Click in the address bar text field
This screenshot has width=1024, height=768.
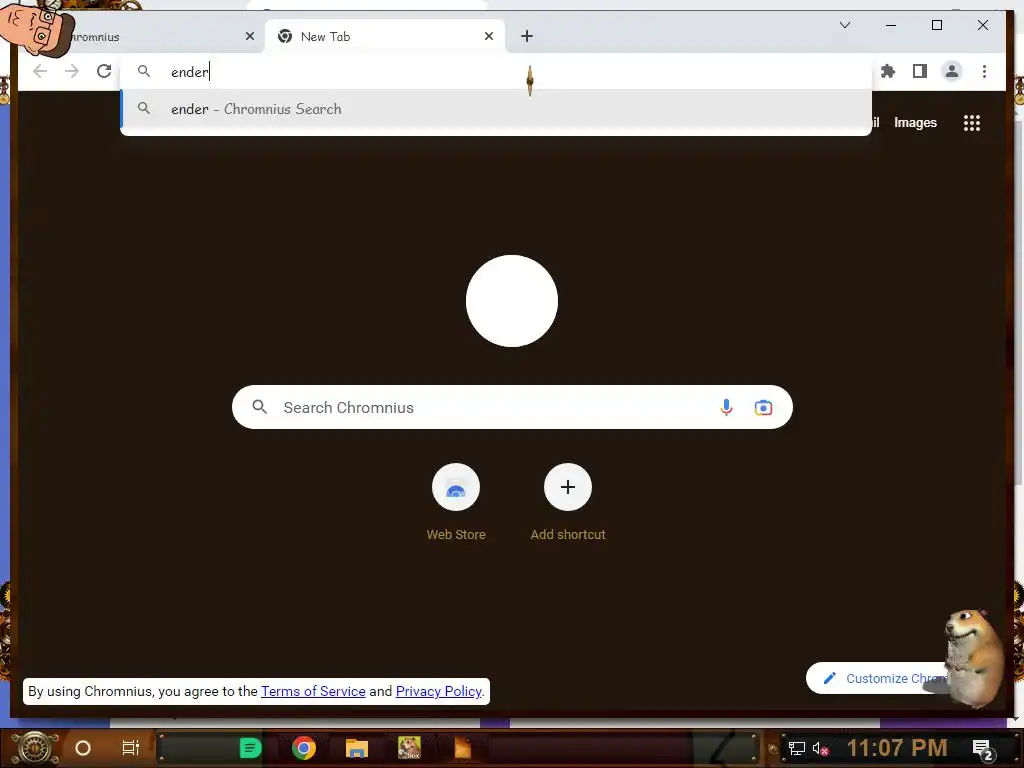point(496,71)
